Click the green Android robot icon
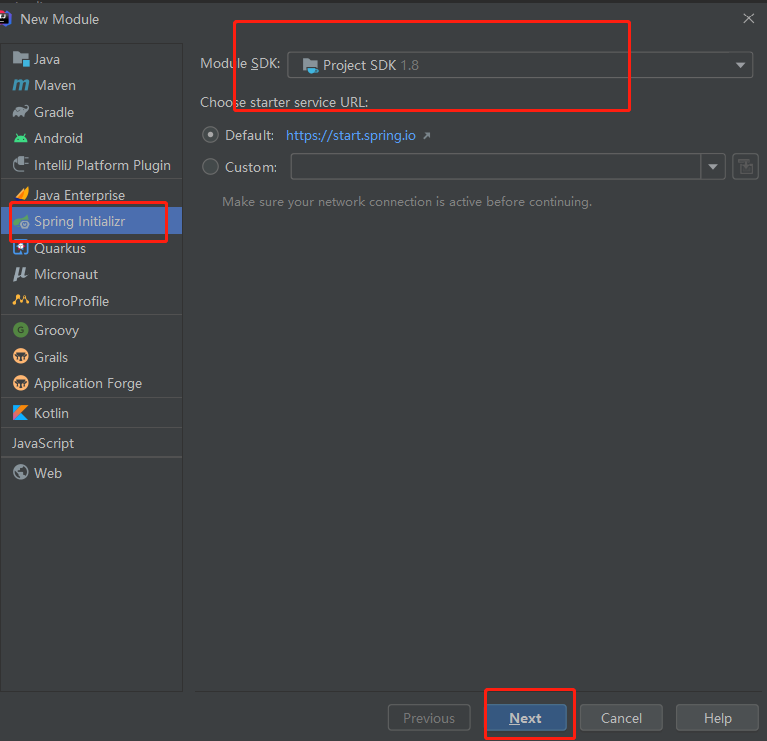This screenshot has height=741, width=767. click(21, 138)
